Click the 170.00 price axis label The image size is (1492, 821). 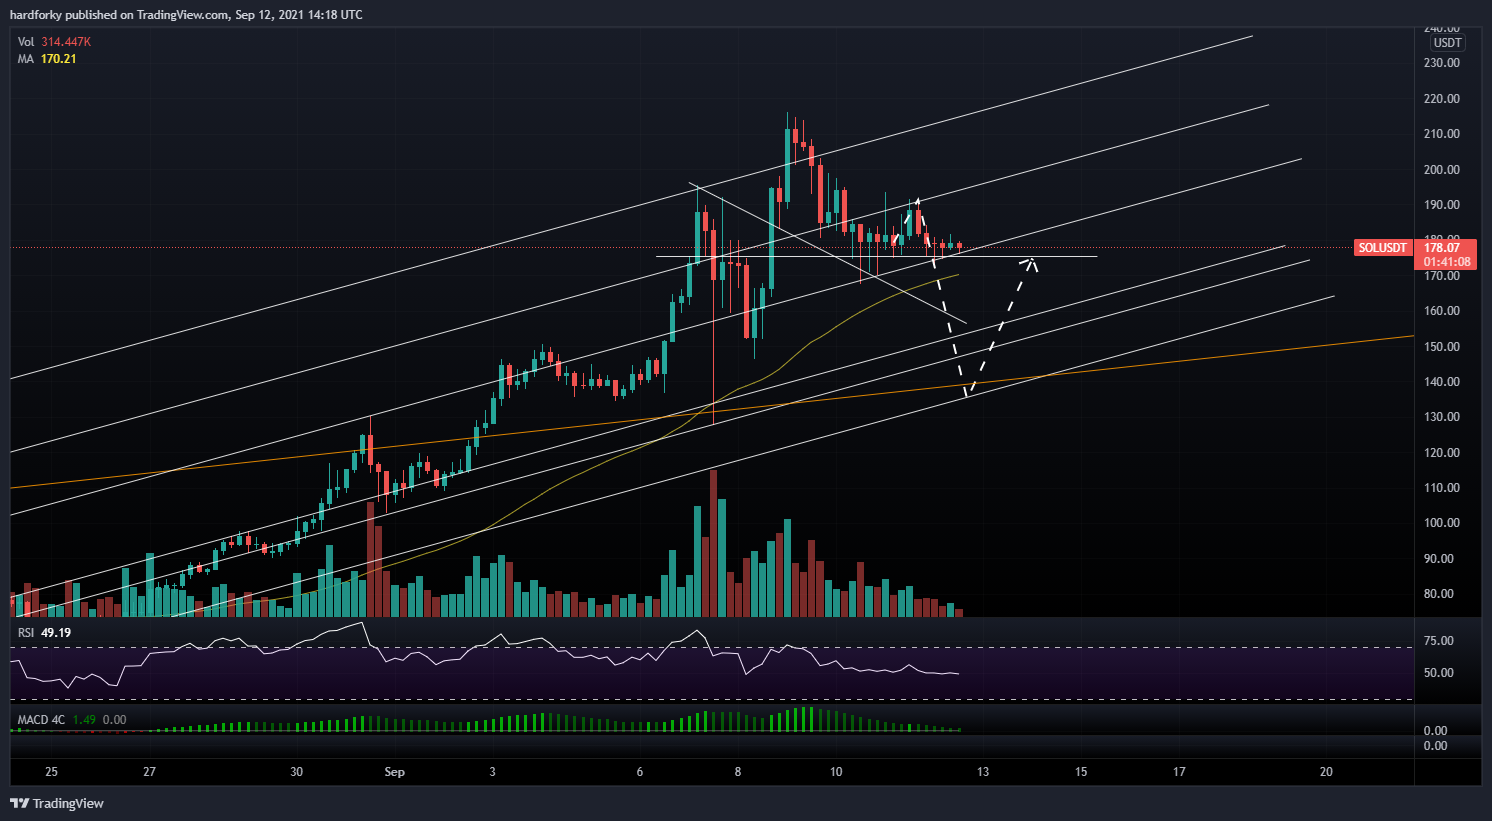(1441, 276)
